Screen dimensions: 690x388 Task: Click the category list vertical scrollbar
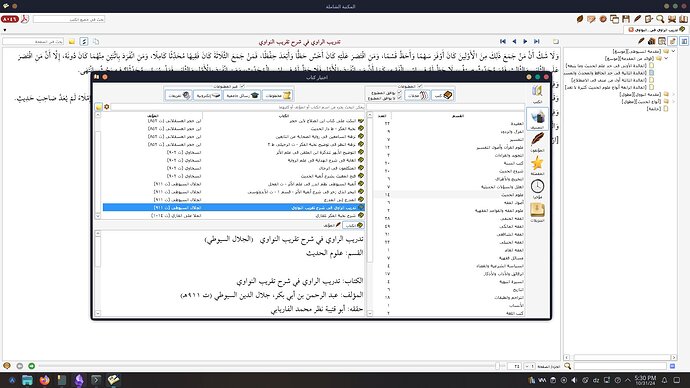coord(370,213)
